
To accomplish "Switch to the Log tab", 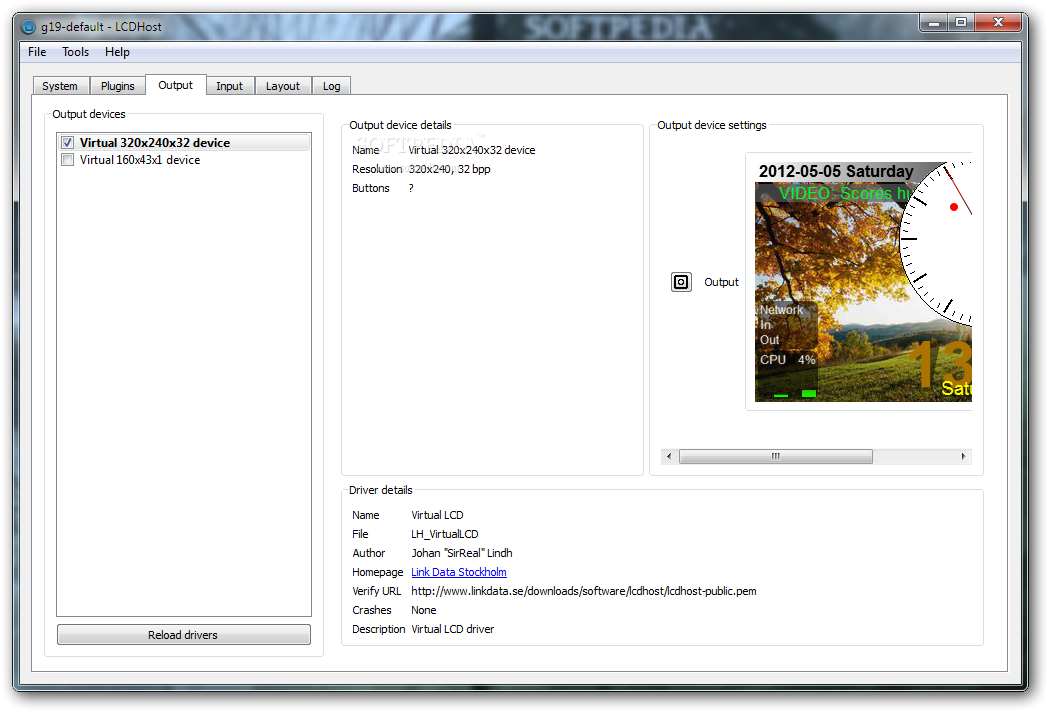I will point(332,86).
